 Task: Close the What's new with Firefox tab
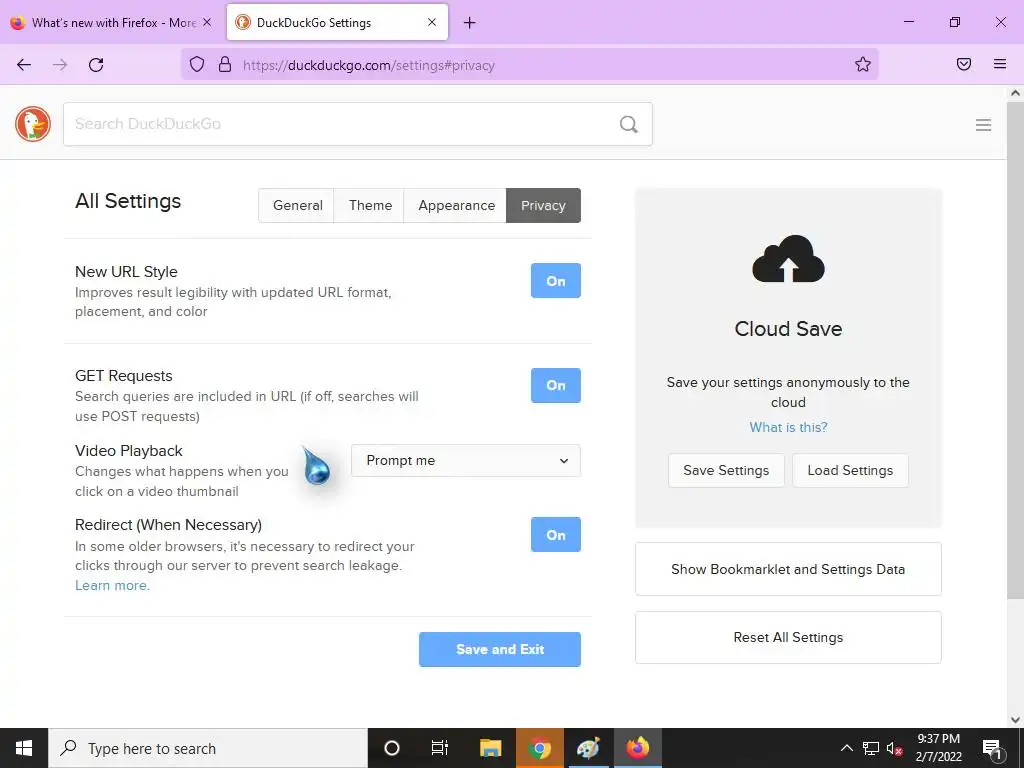coord(207,22)
